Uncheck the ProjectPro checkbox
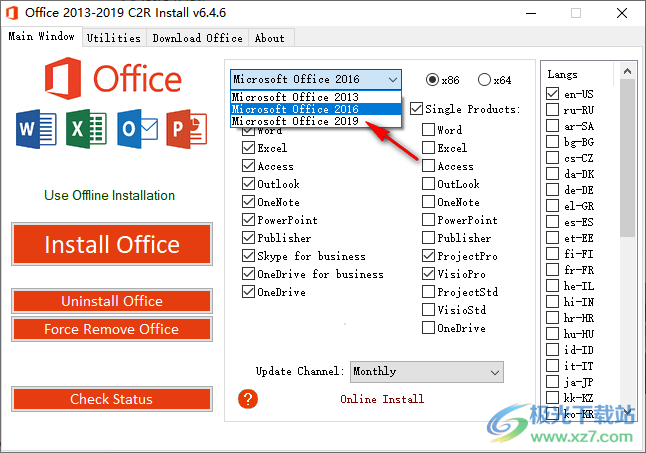 pyautogui.click(x=428, y=256)
